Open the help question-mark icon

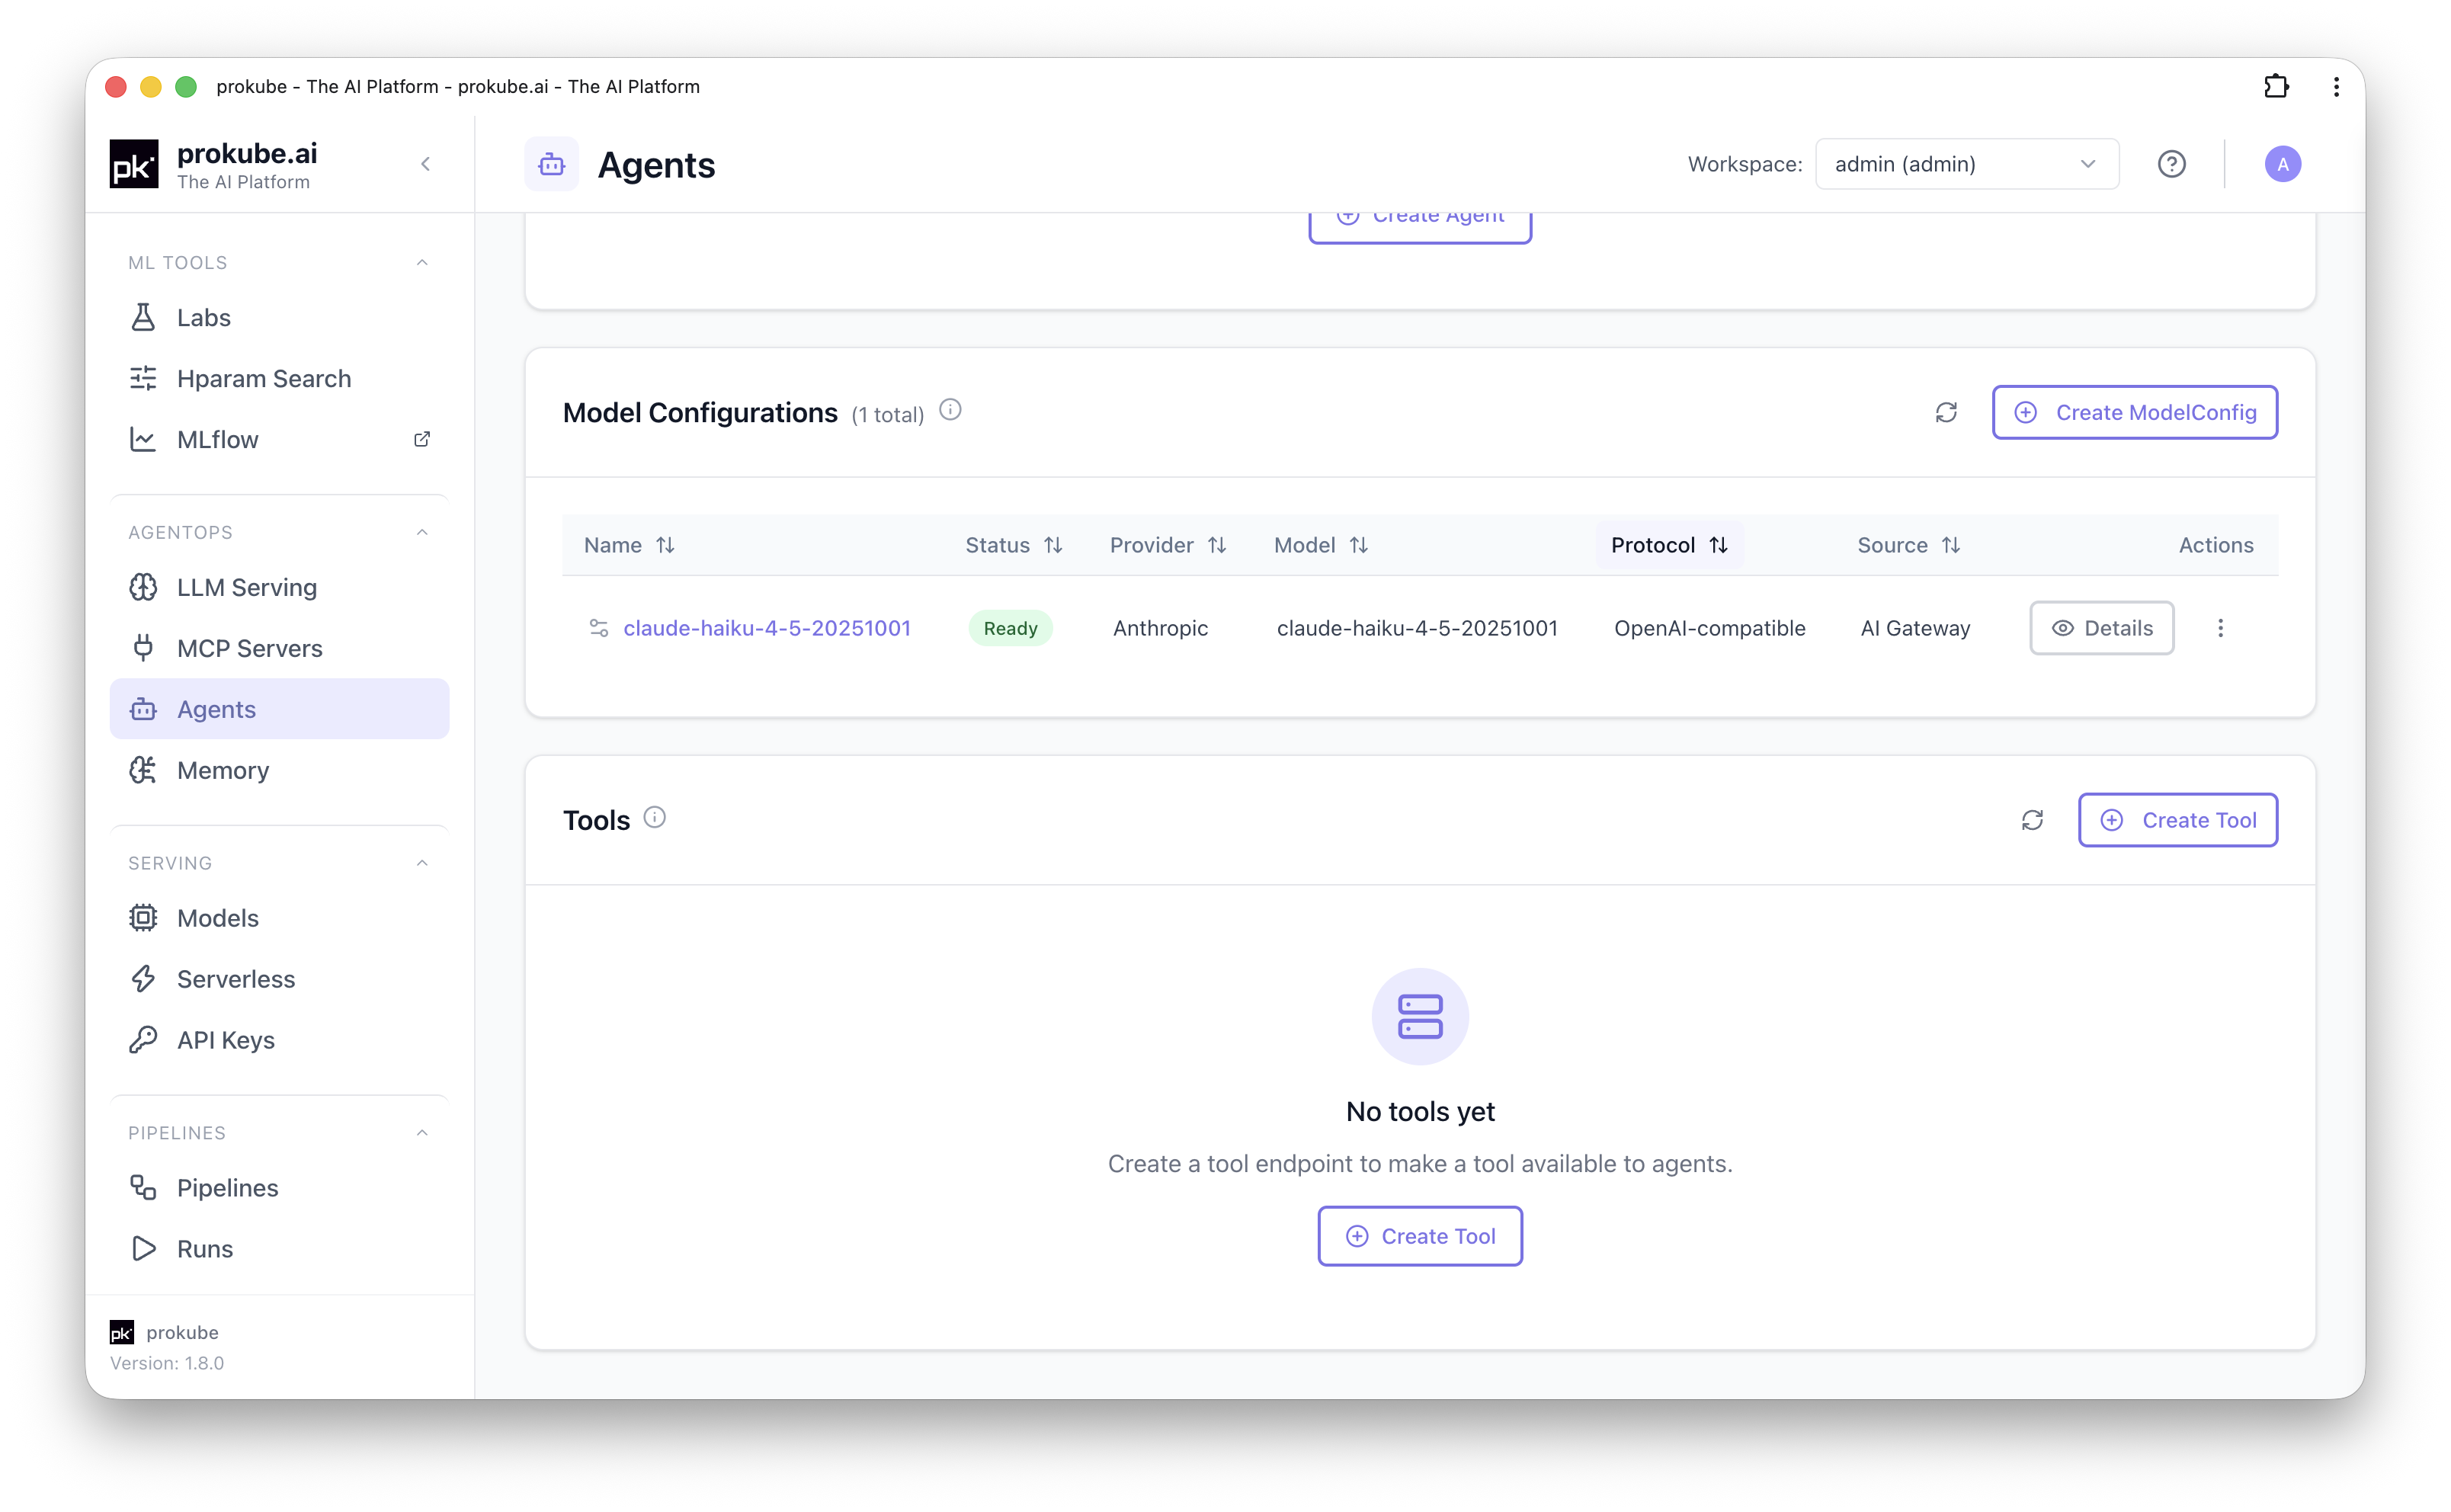click(2171, 164)
